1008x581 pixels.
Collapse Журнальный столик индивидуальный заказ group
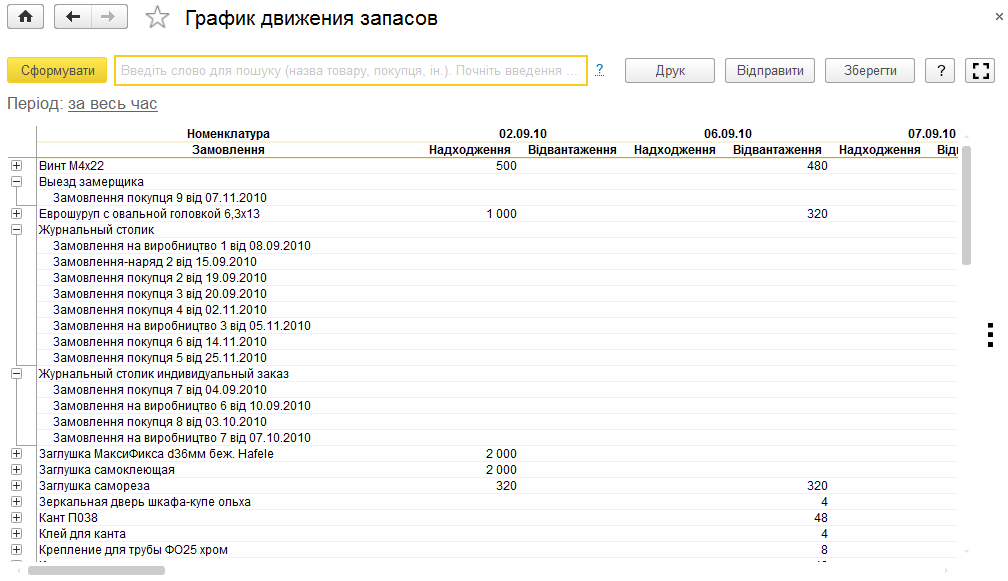click(x=17, y=373)
